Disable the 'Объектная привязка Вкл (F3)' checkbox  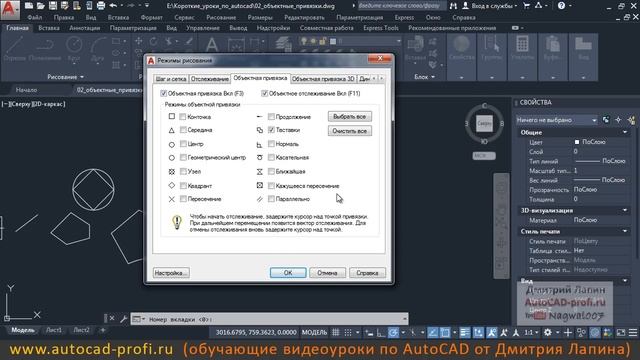pos(164,93)
